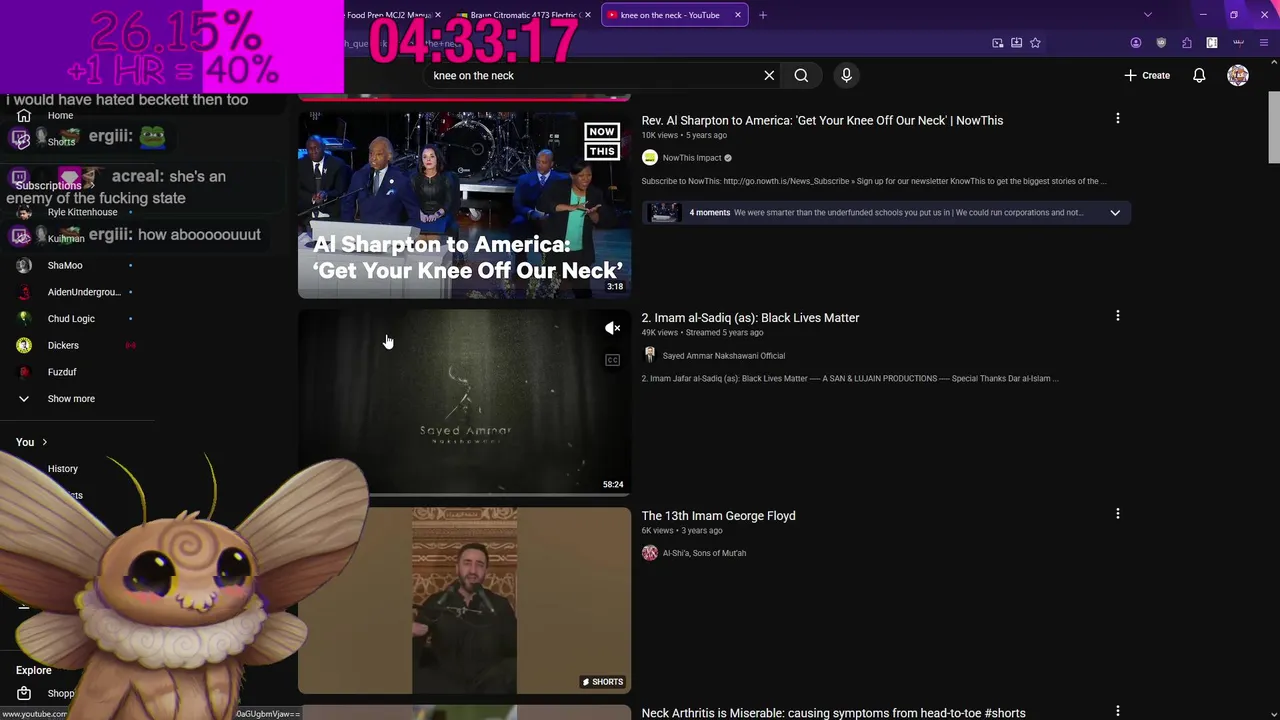Click the search magnifier button
The height and width of the screenshot is (720, 1280).
pos(801,75)
